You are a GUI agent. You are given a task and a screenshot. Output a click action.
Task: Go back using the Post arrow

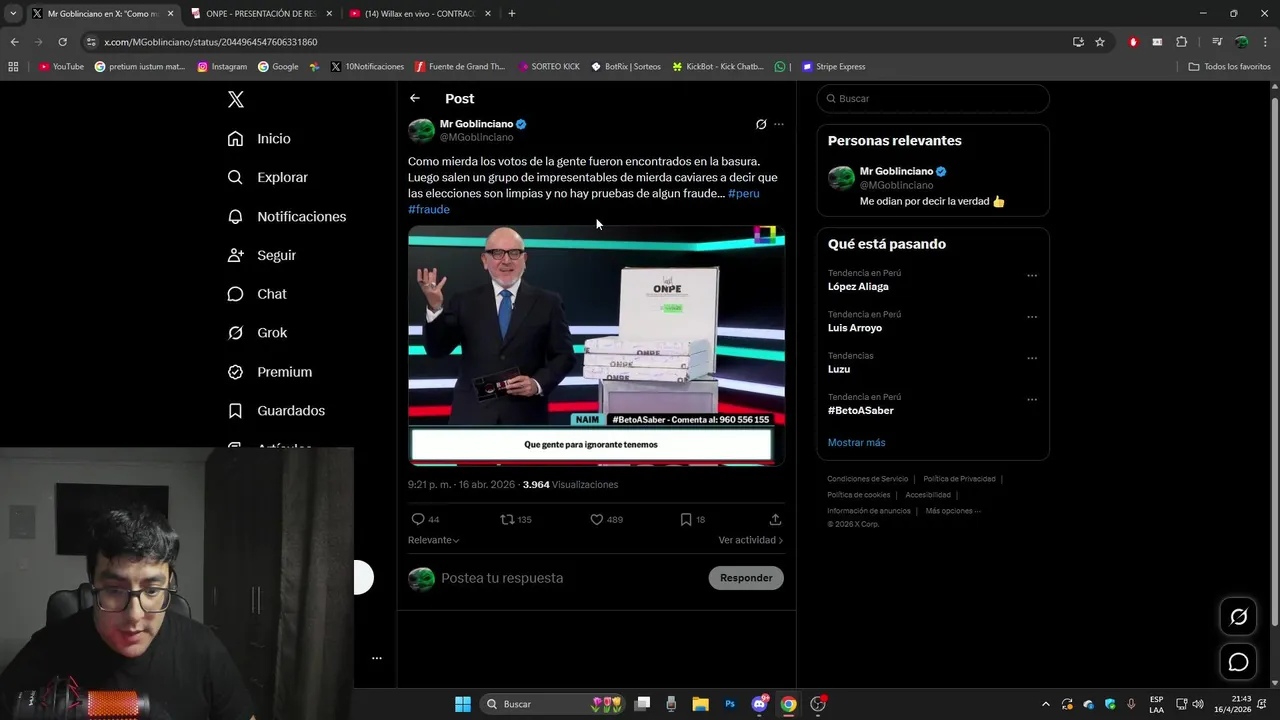point(415,98)
